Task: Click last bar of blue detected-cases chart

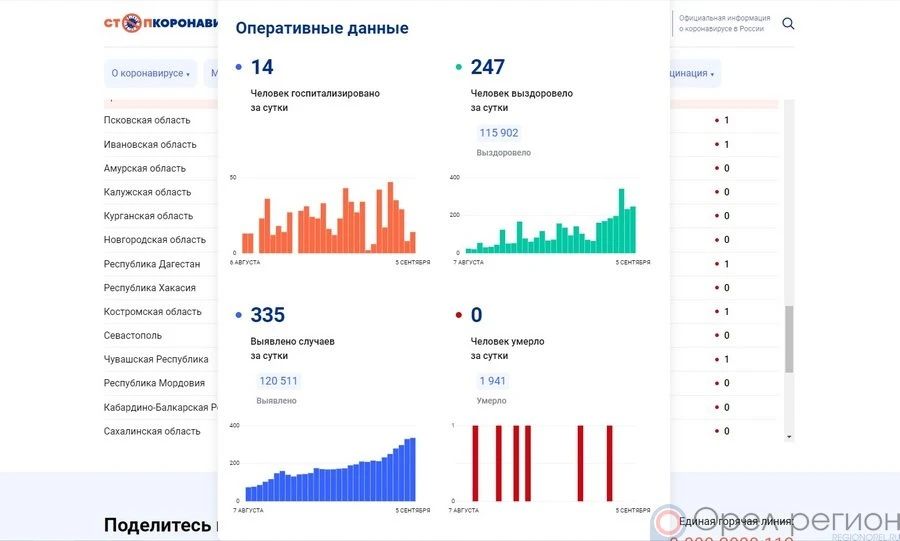Action: 412,469
